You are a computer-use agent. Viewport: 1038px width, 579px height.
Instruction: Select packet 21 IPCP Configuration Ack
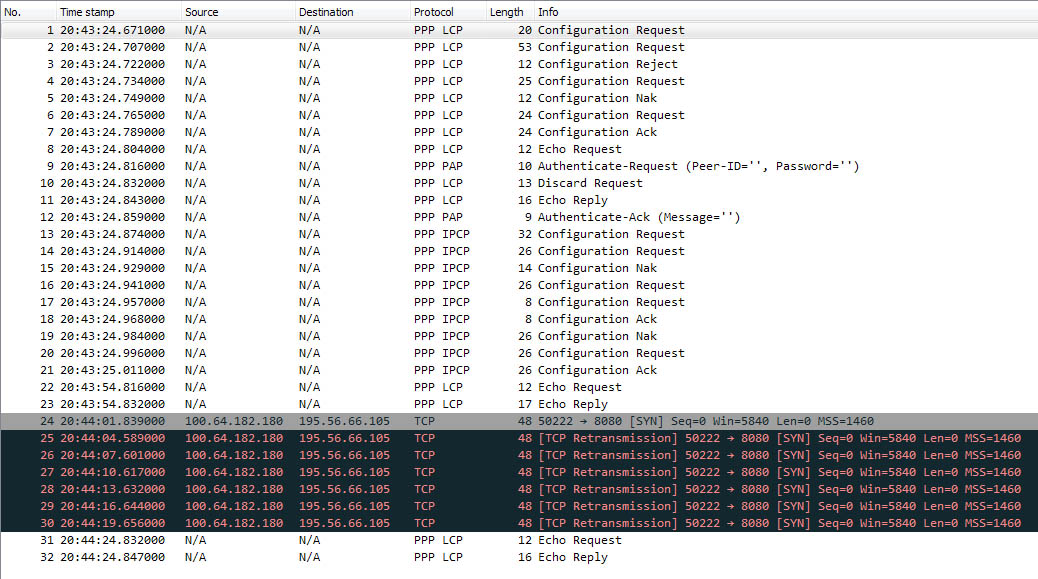597,370
